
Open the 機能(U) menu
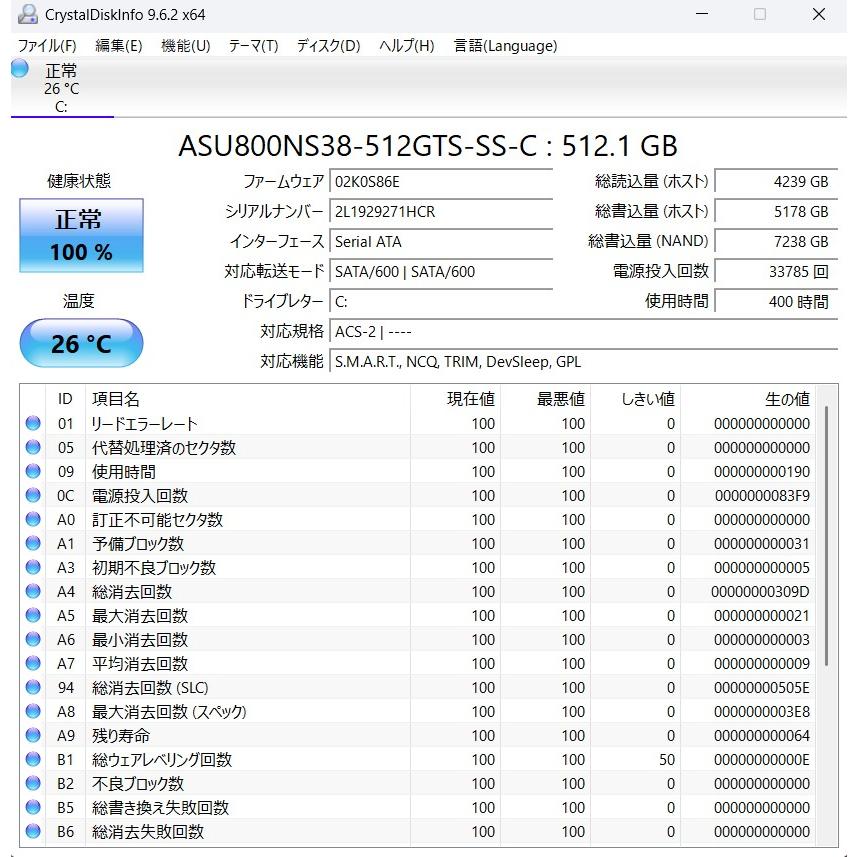(x=186, y=45)
